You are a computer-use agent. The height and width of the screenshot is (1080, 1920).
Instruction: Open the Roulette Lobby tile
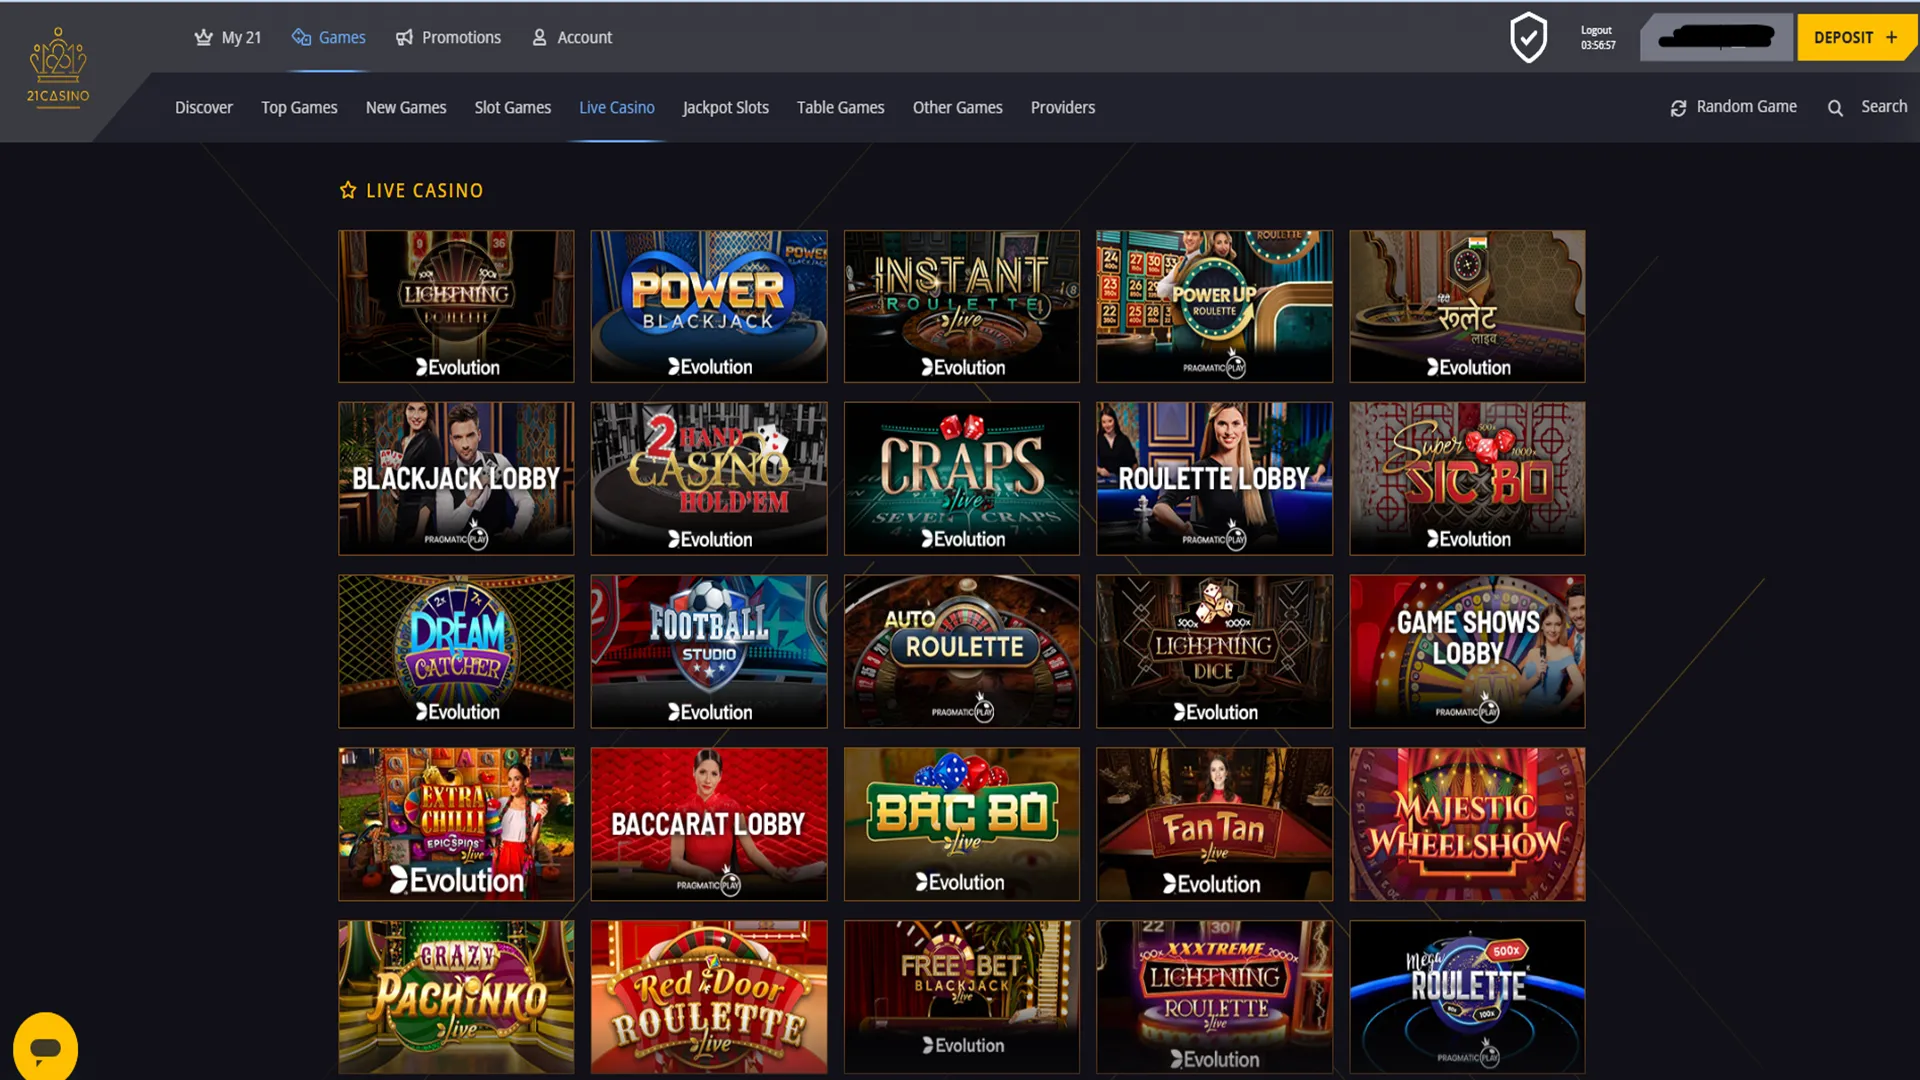(1214, 478)
